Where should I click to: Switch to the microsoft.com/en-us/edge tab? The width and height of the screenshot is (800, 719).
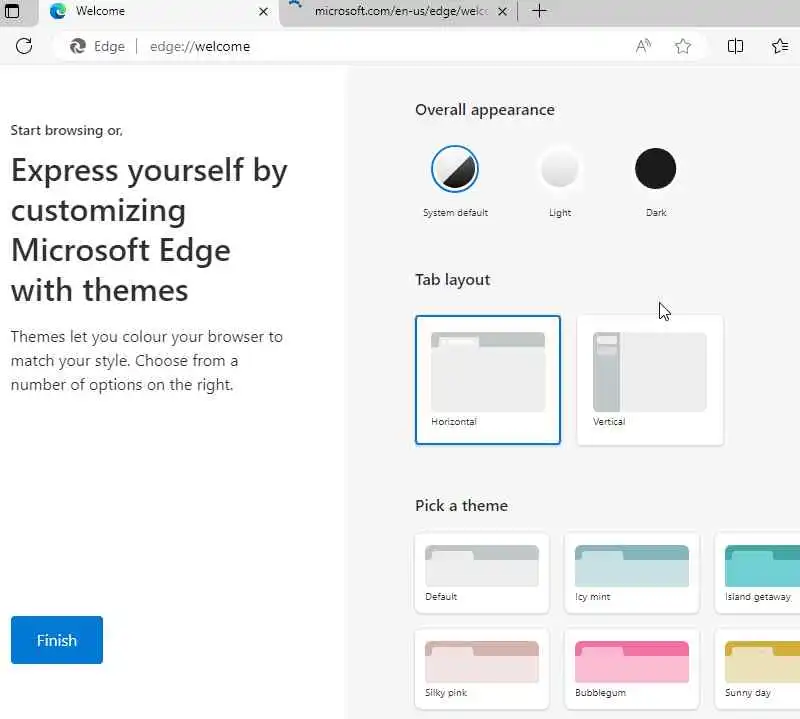tap(398, 11)
